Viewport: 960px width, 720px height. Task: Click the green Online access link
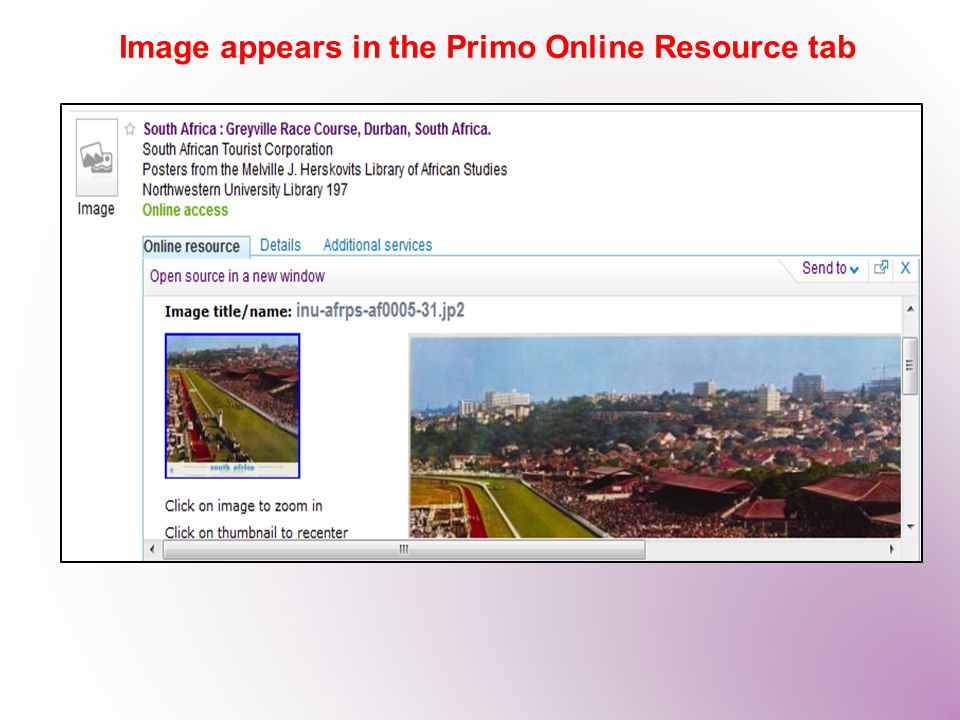185,210
